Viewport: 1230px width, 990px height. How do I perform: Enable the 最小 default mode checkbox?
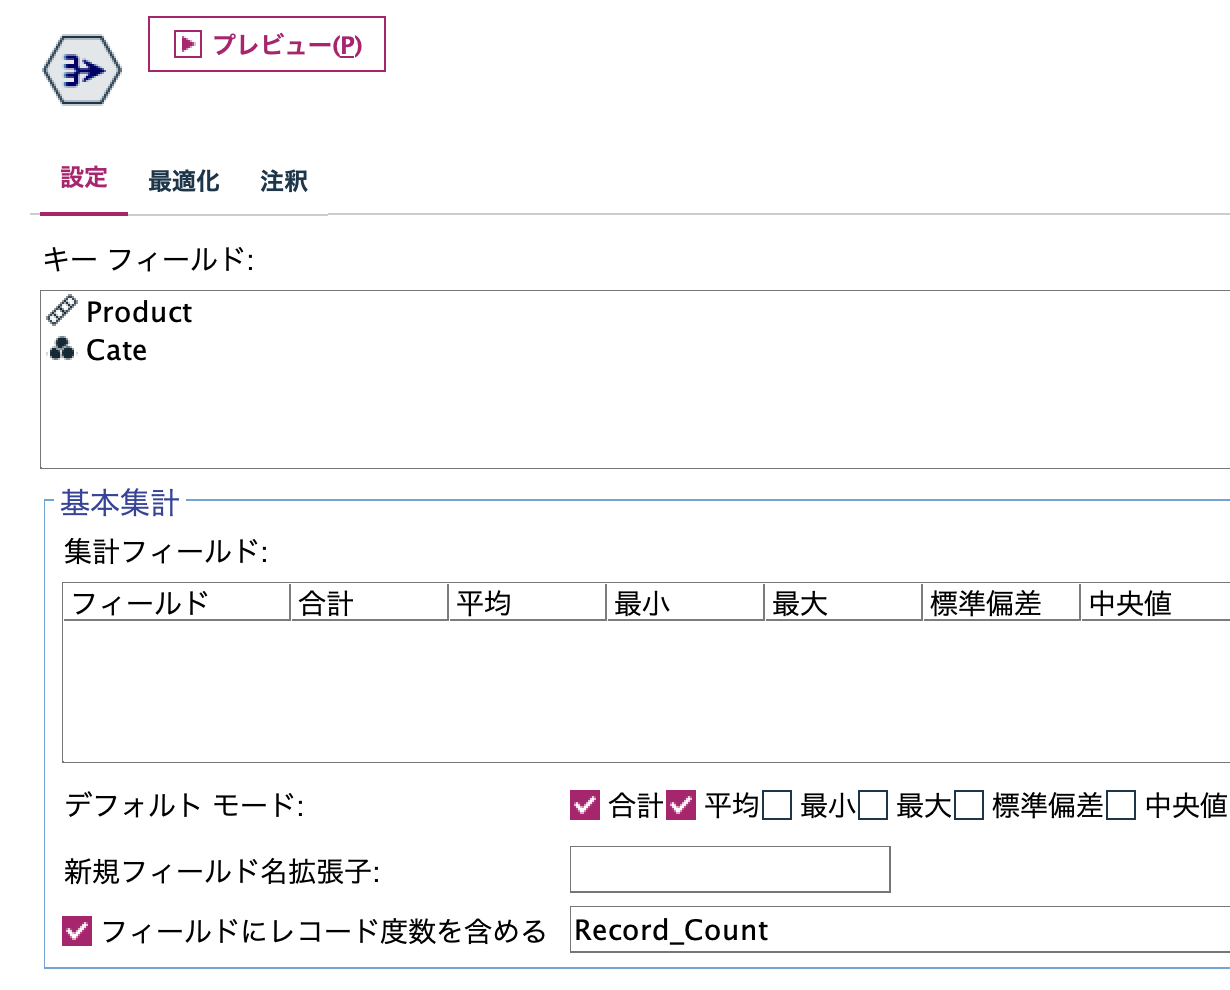tap(776, 806)
